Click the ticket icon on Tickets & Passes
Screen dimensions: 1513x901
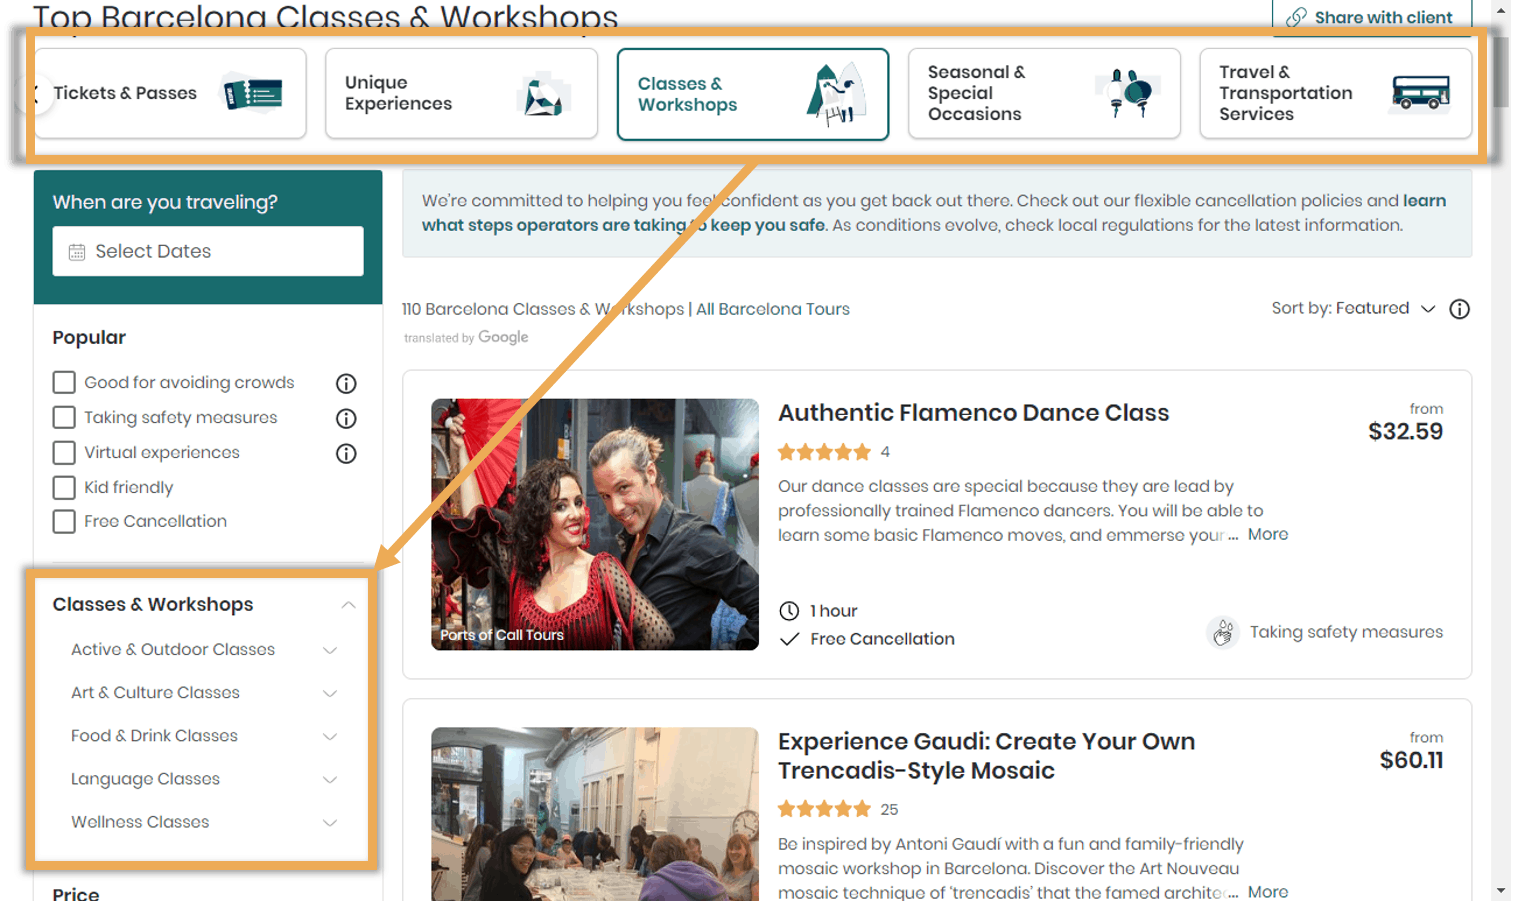pyautogui.click(x=253, y=93)
